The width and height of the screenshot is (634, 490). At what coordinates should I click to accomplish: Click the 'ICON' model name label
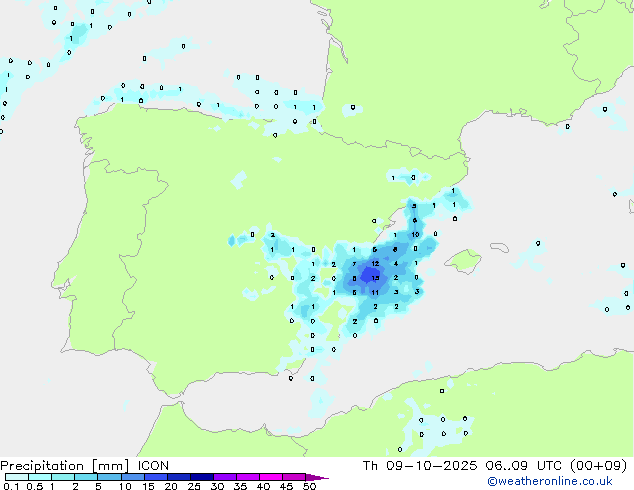(153, 466)
